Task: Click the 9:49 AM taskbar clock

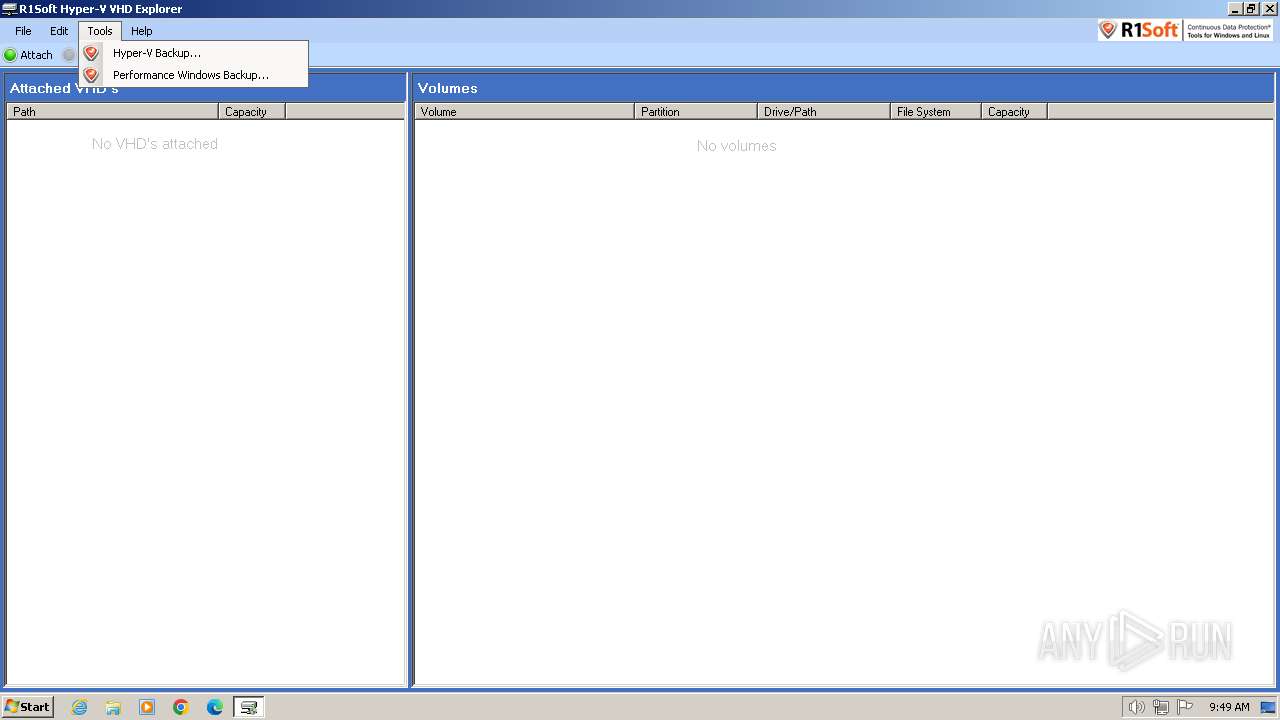Action: [1229, 707]
